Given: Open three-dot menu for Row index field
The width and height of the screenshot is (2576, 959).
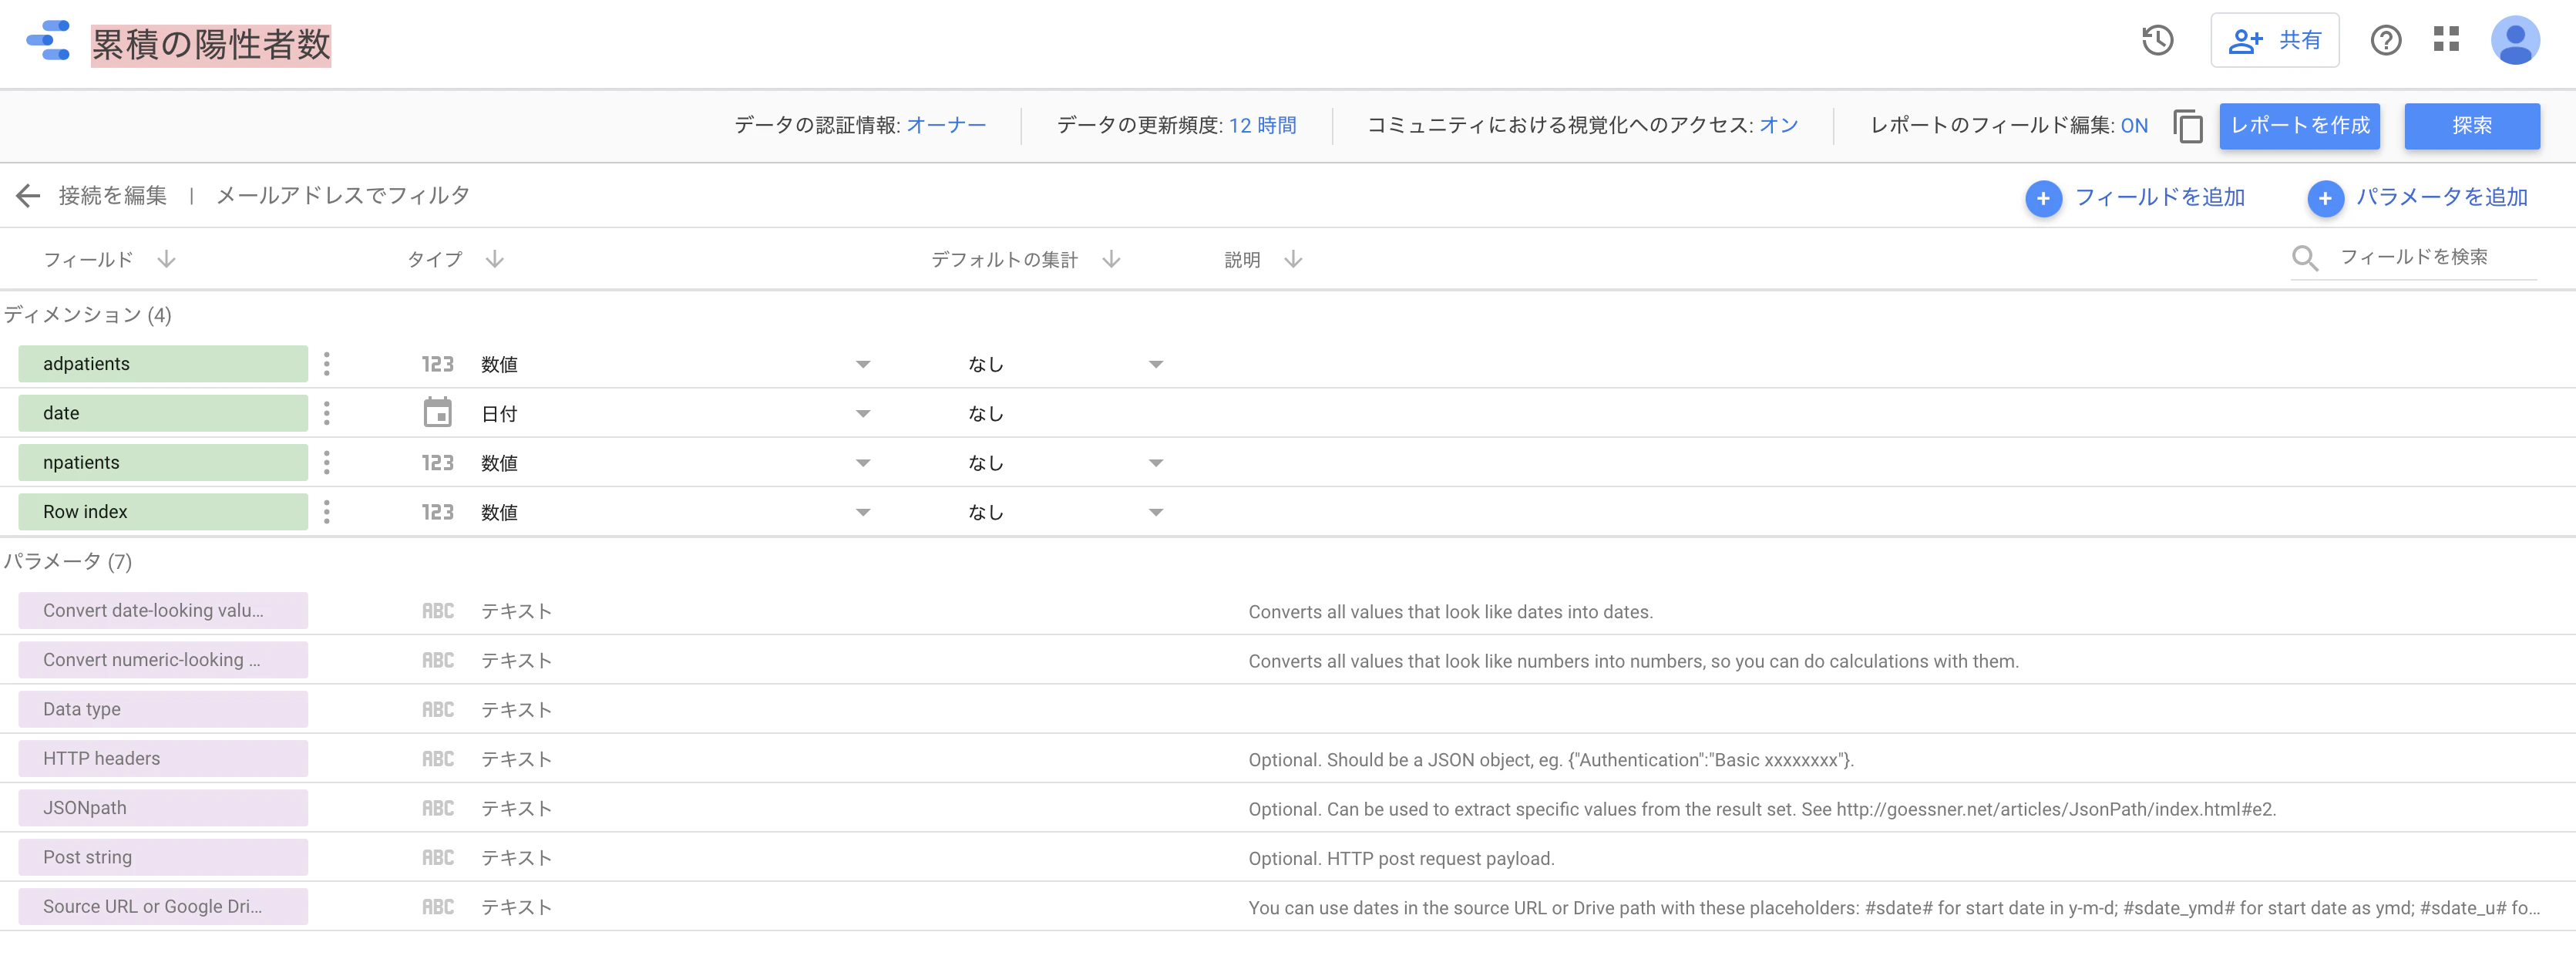Looking at the screenshot, I should tap(326, 512).
